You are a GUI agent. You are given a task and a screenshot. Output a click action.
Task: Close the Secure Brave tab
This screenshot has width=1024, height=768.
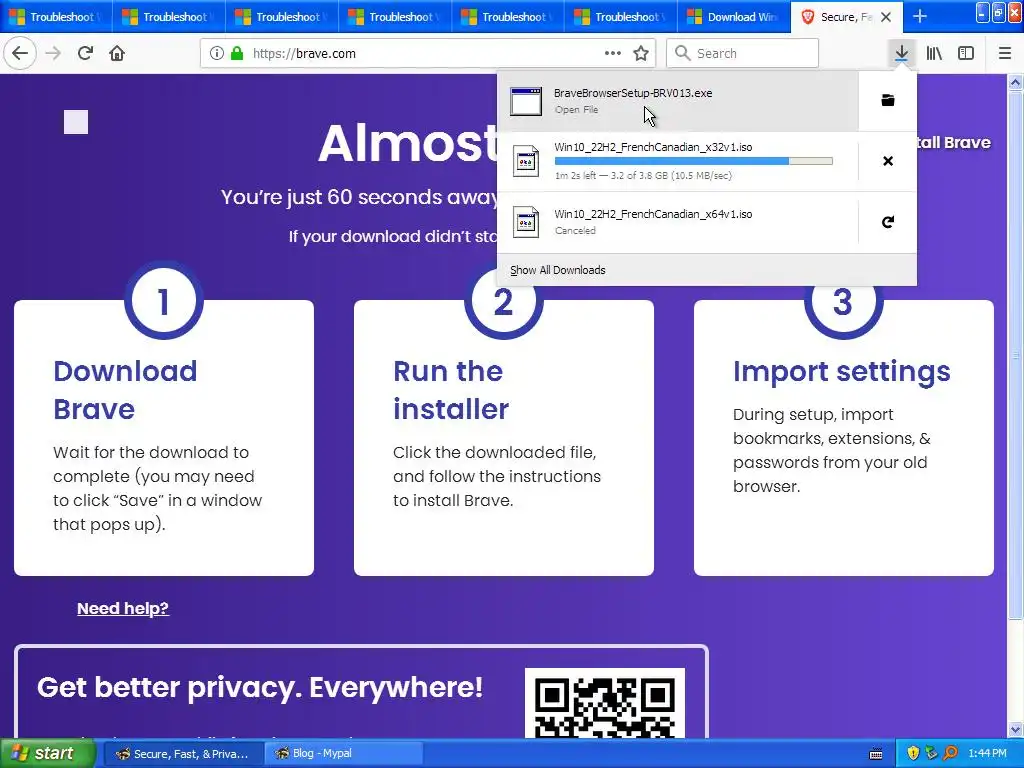pyautogui.click(x=886, y=17)
